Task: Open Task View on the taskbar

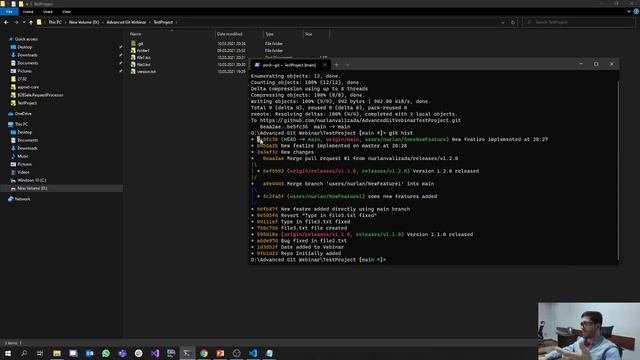Action: [40, 353]
